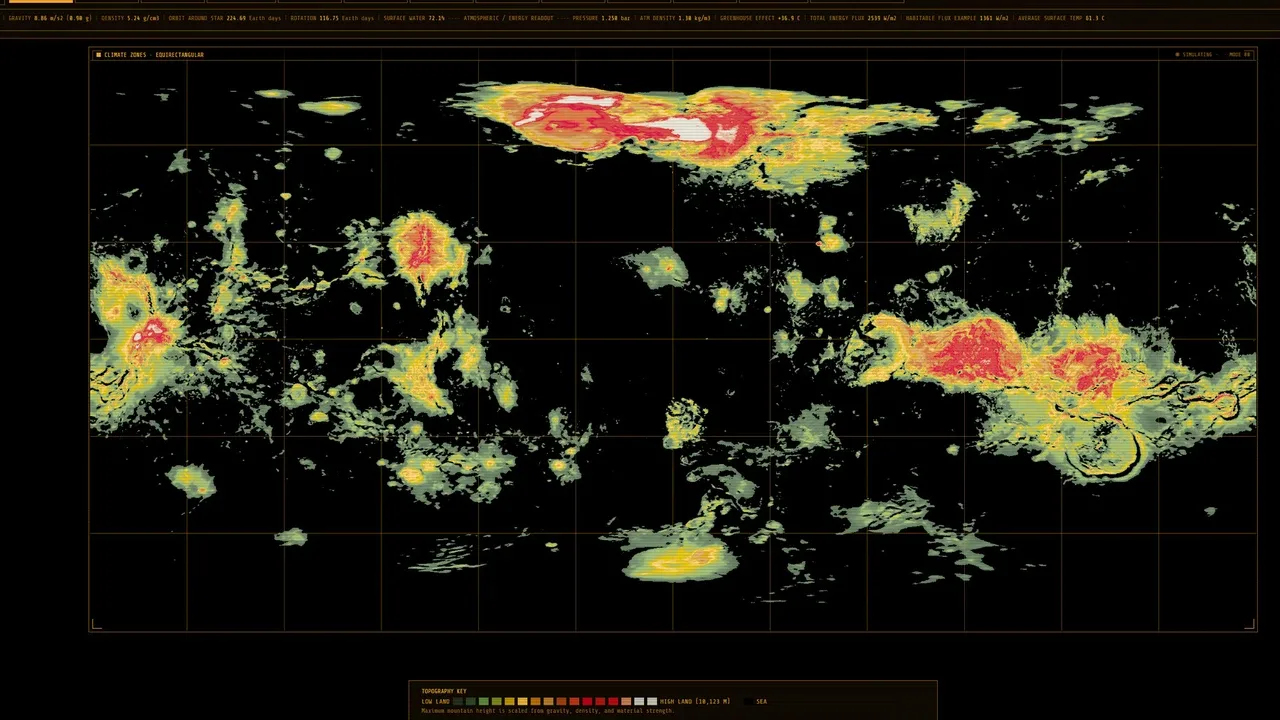Select the Surface Water 72.1% readout
The width and height of the screenshot is (1280, 720).
tap(414, 18)
